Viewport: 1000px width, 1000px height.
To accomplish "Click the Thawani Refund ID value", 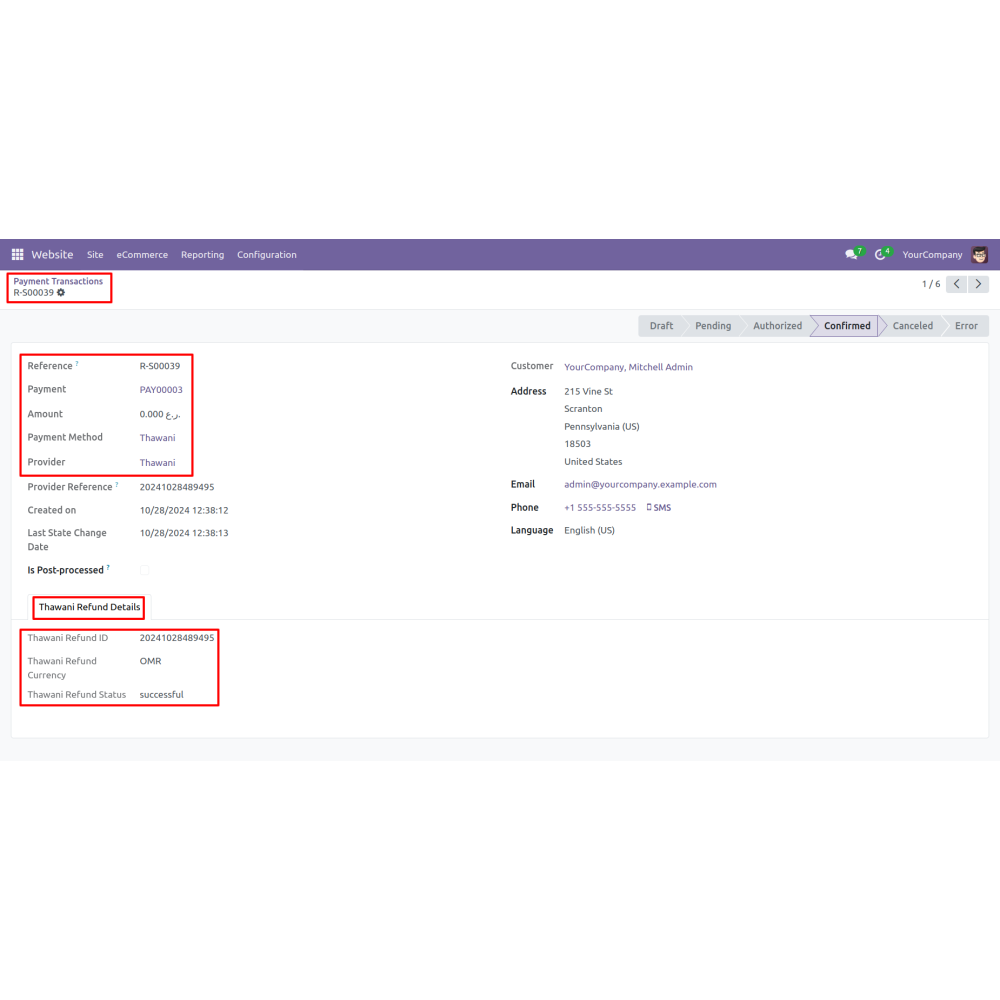I will tap(177, 638).
